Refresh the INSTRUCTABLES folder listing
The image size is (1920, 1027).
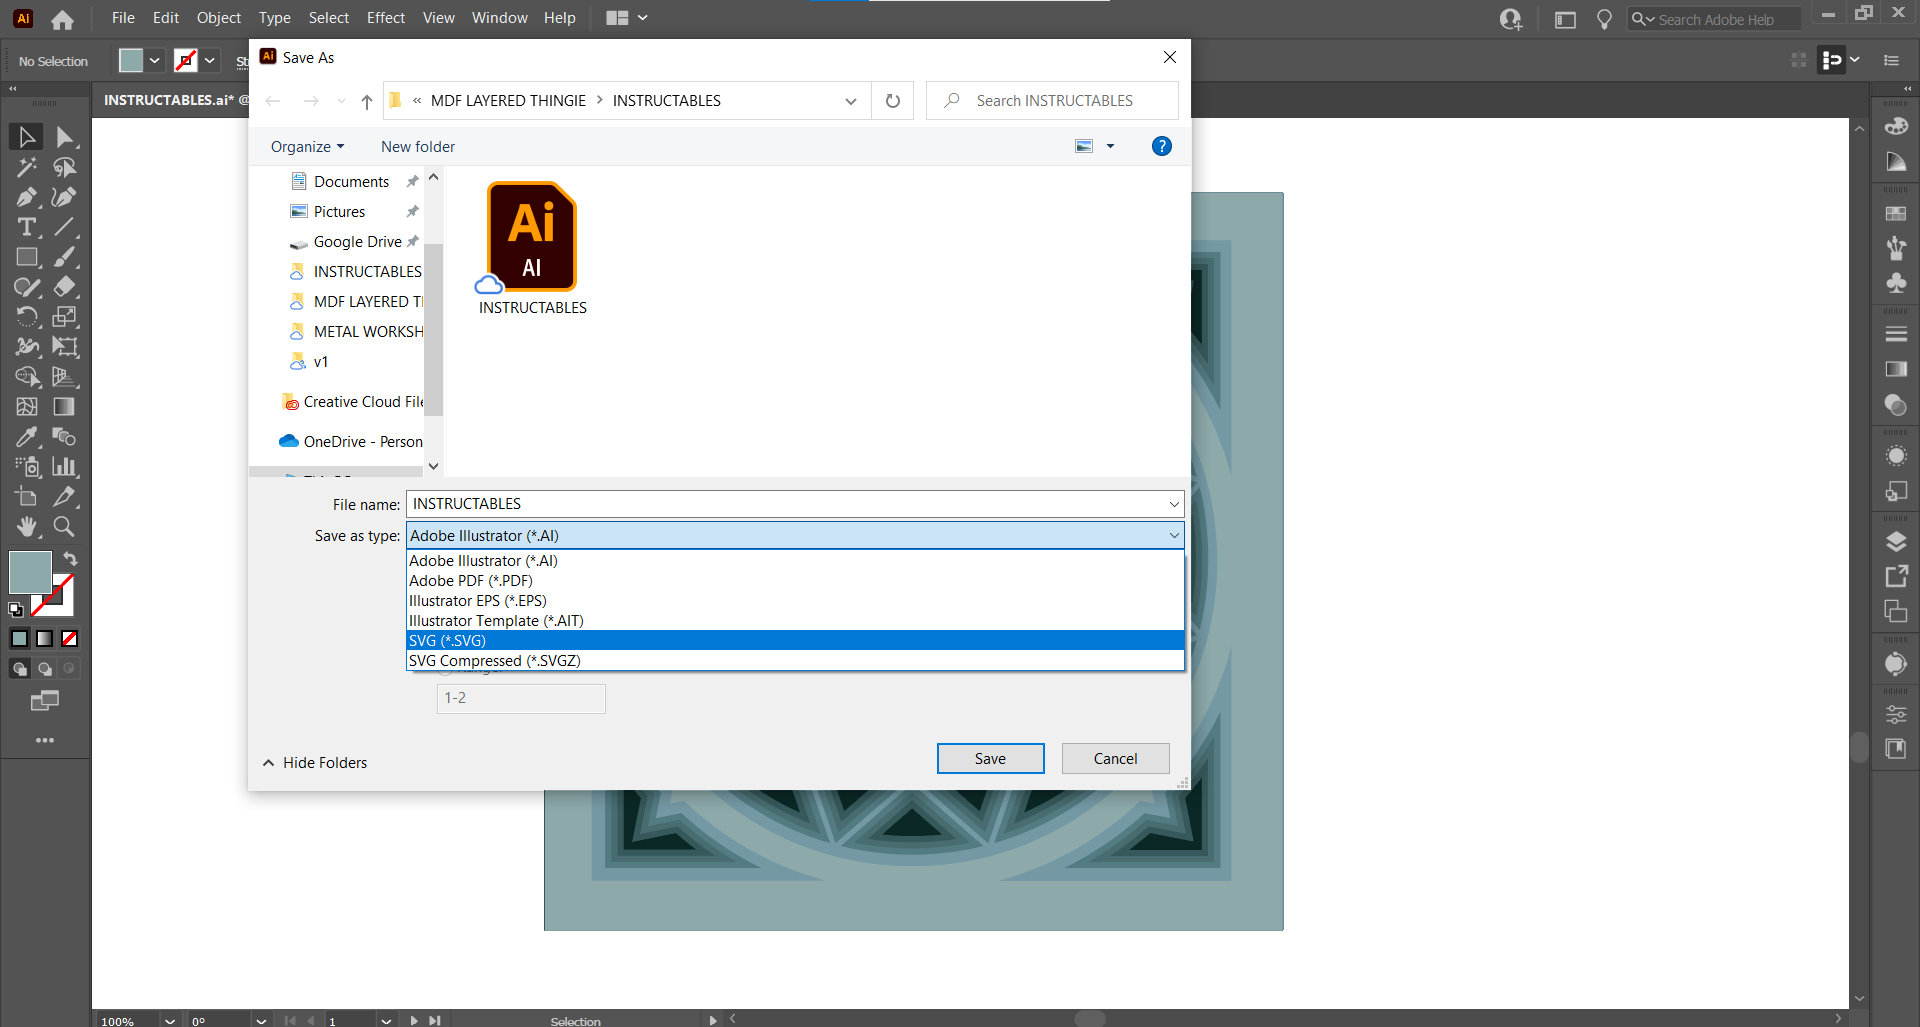893,101
